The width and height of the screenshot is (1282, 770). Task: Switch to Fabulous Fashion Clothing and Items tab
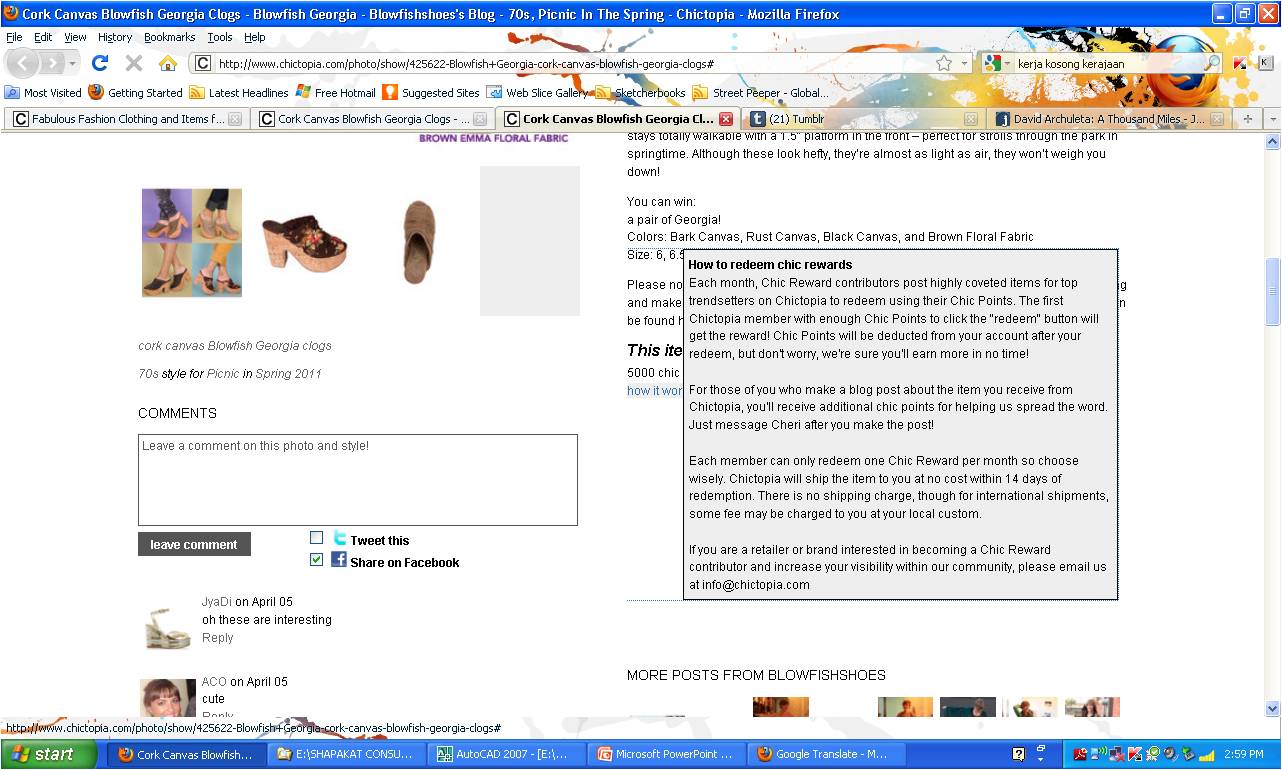click(x=126, y=119)
